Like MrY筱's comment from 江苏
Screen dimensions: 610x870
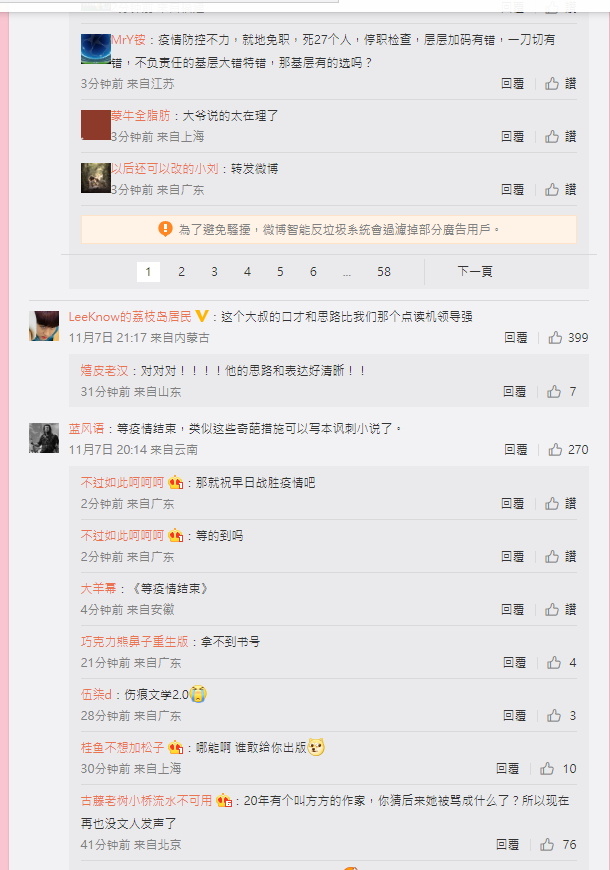point(560,84)
